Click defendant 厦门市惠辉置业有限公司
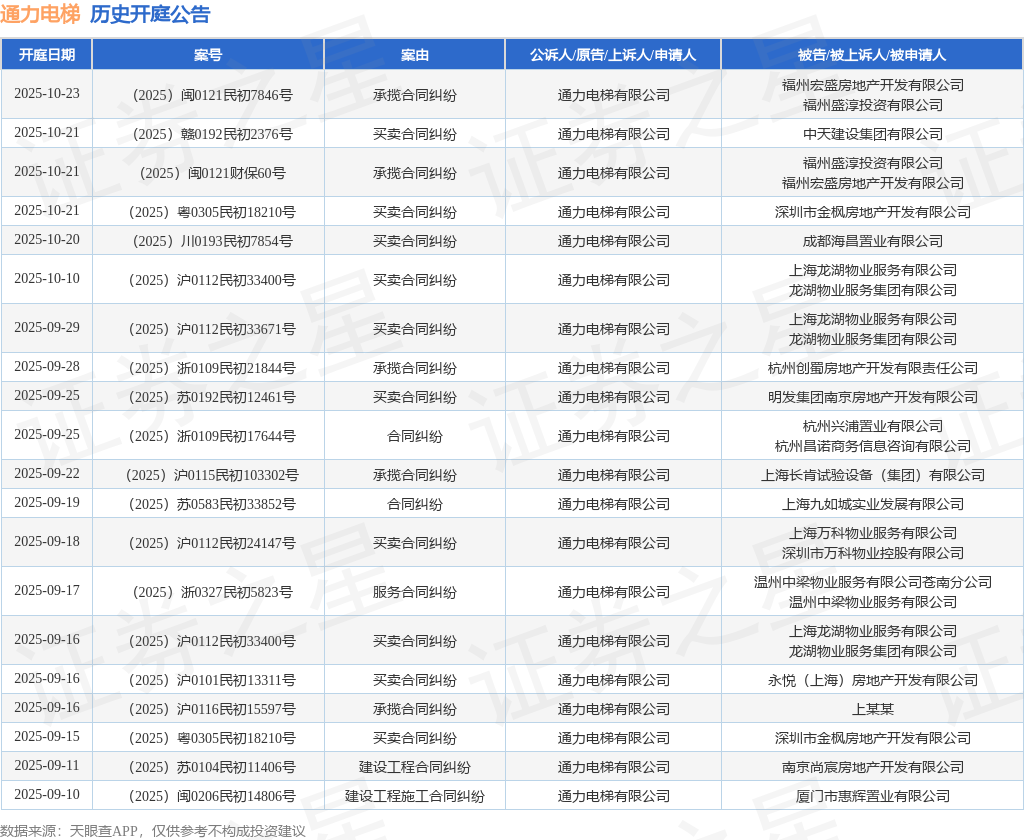Screen dimensions: 1024x840 (872, 796)
